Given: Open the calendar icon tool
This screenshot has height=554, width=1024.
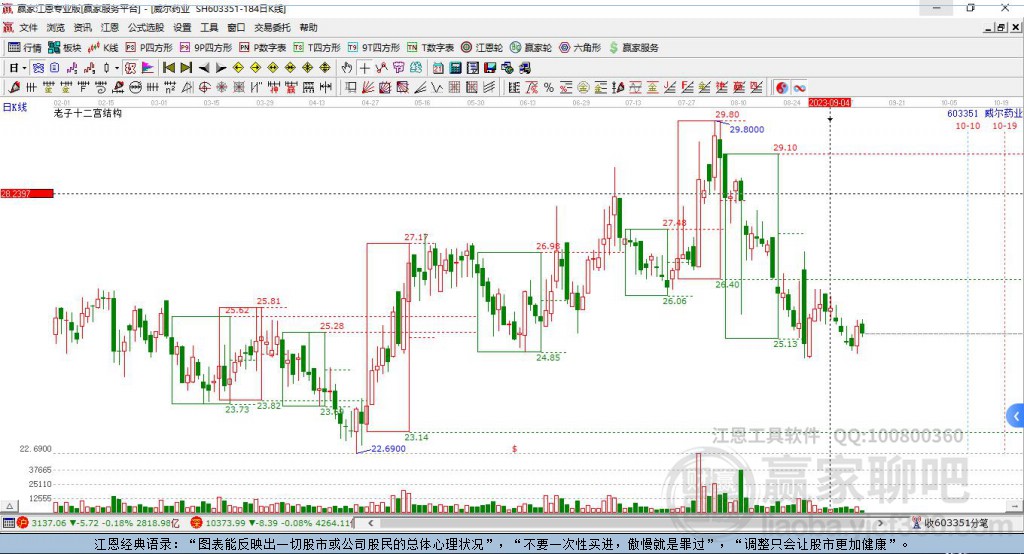Looking at the screenshot, I should (x=438, y=68).
